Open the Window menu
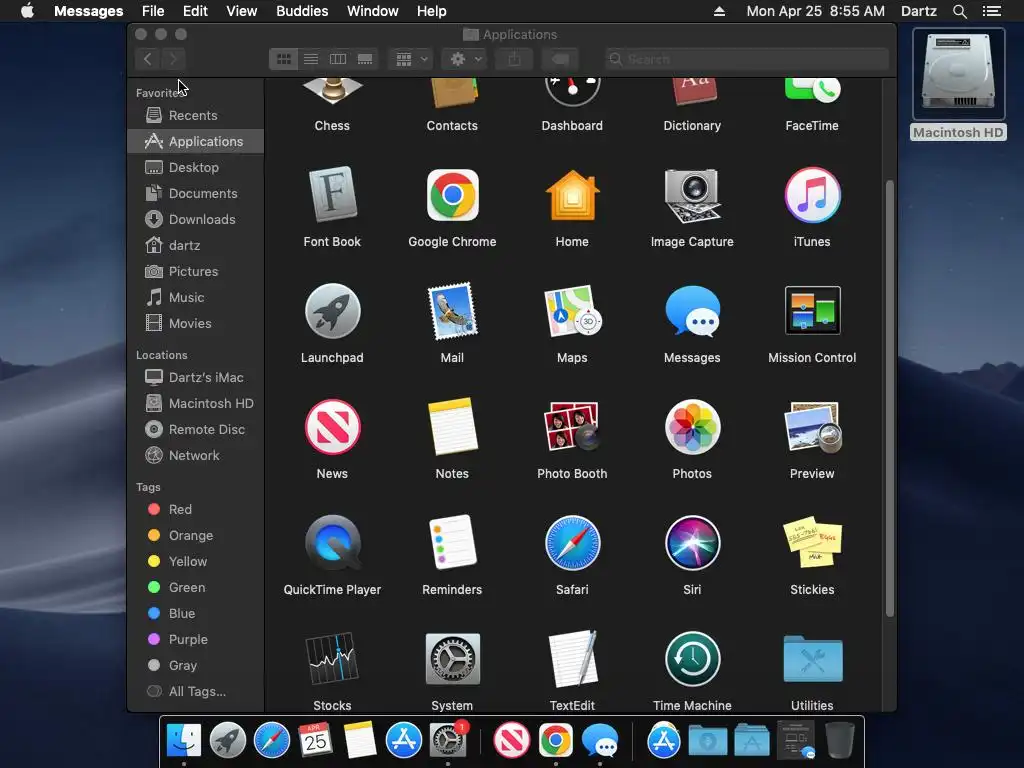Viewport: 1024px width, 768px height. [372, 11]
